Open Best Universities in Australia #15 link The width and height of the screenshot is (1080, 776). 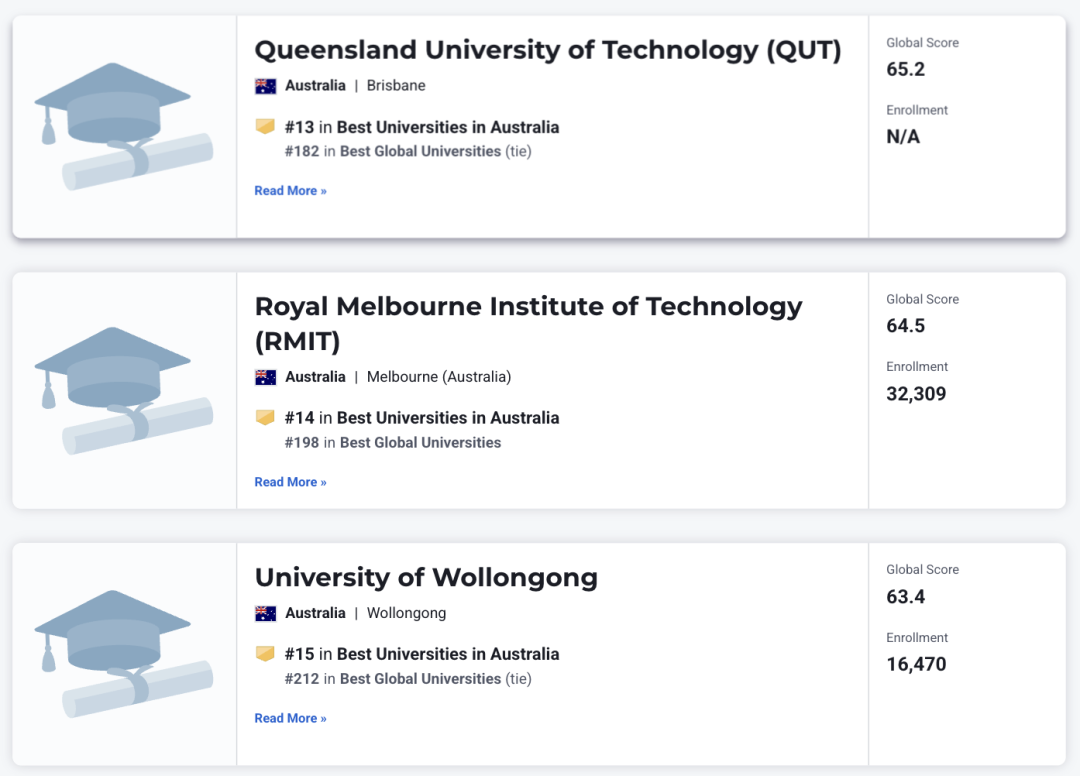click(448, 654)
